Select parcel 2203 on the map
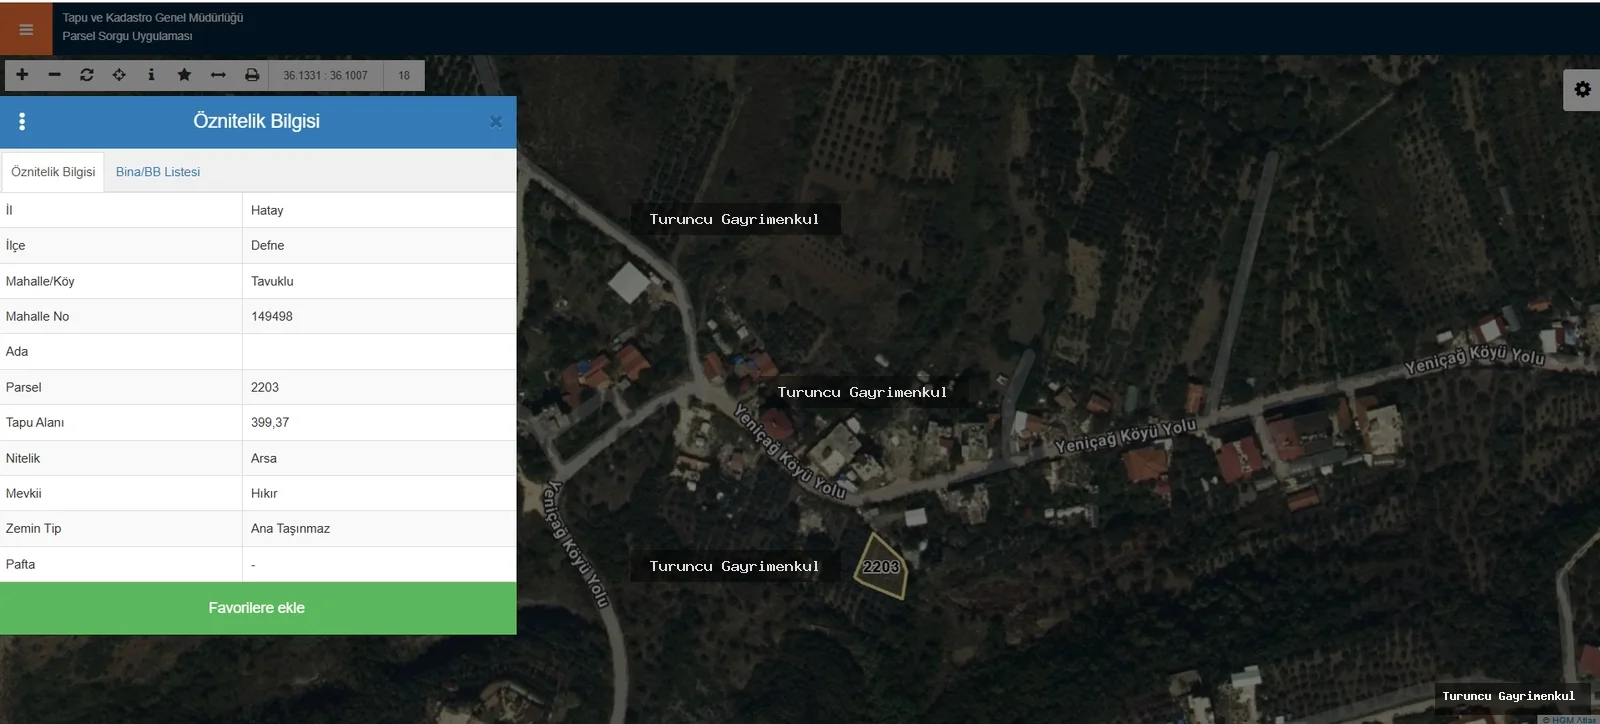1600x724 pixels. tap(881, 567)
